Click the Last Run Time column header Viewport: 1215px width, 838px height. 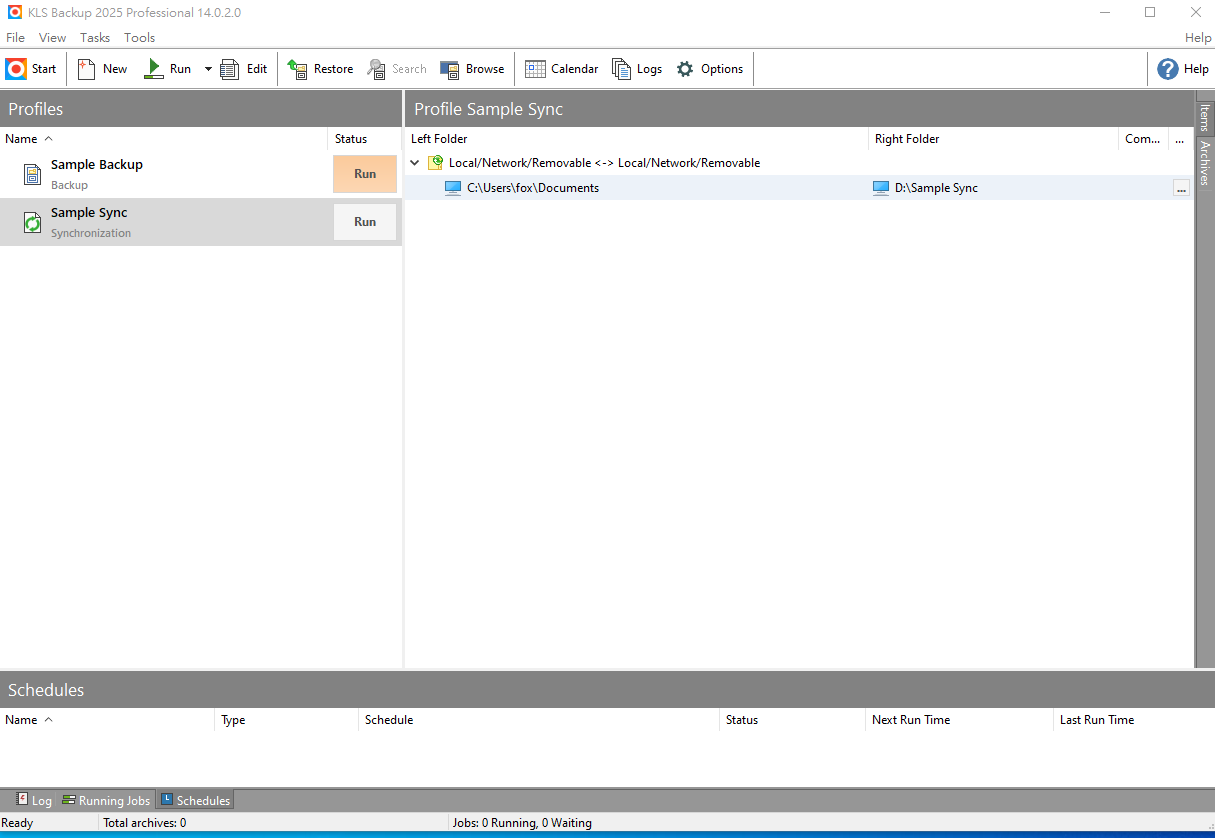(1134, 720)
